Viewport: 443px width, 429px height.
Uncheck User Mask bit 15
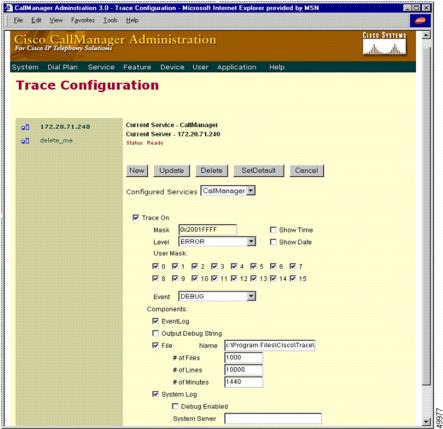click(x=293, y=278)
